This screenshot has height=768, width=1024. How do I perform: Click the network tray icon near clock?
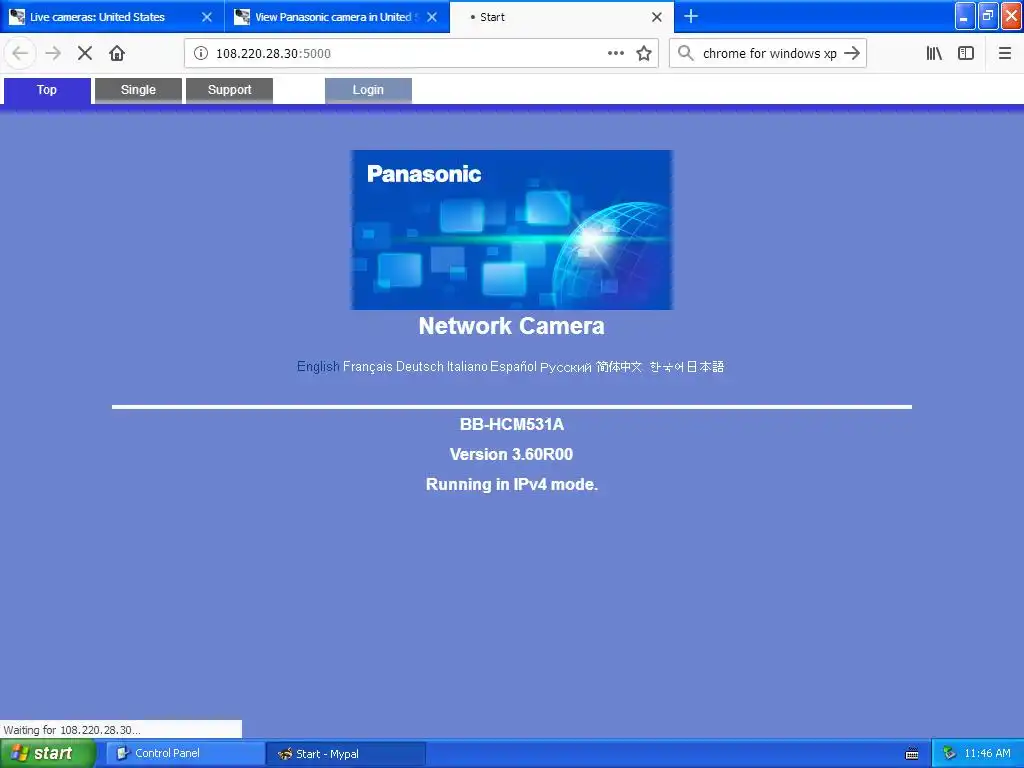tap(950, 754)
